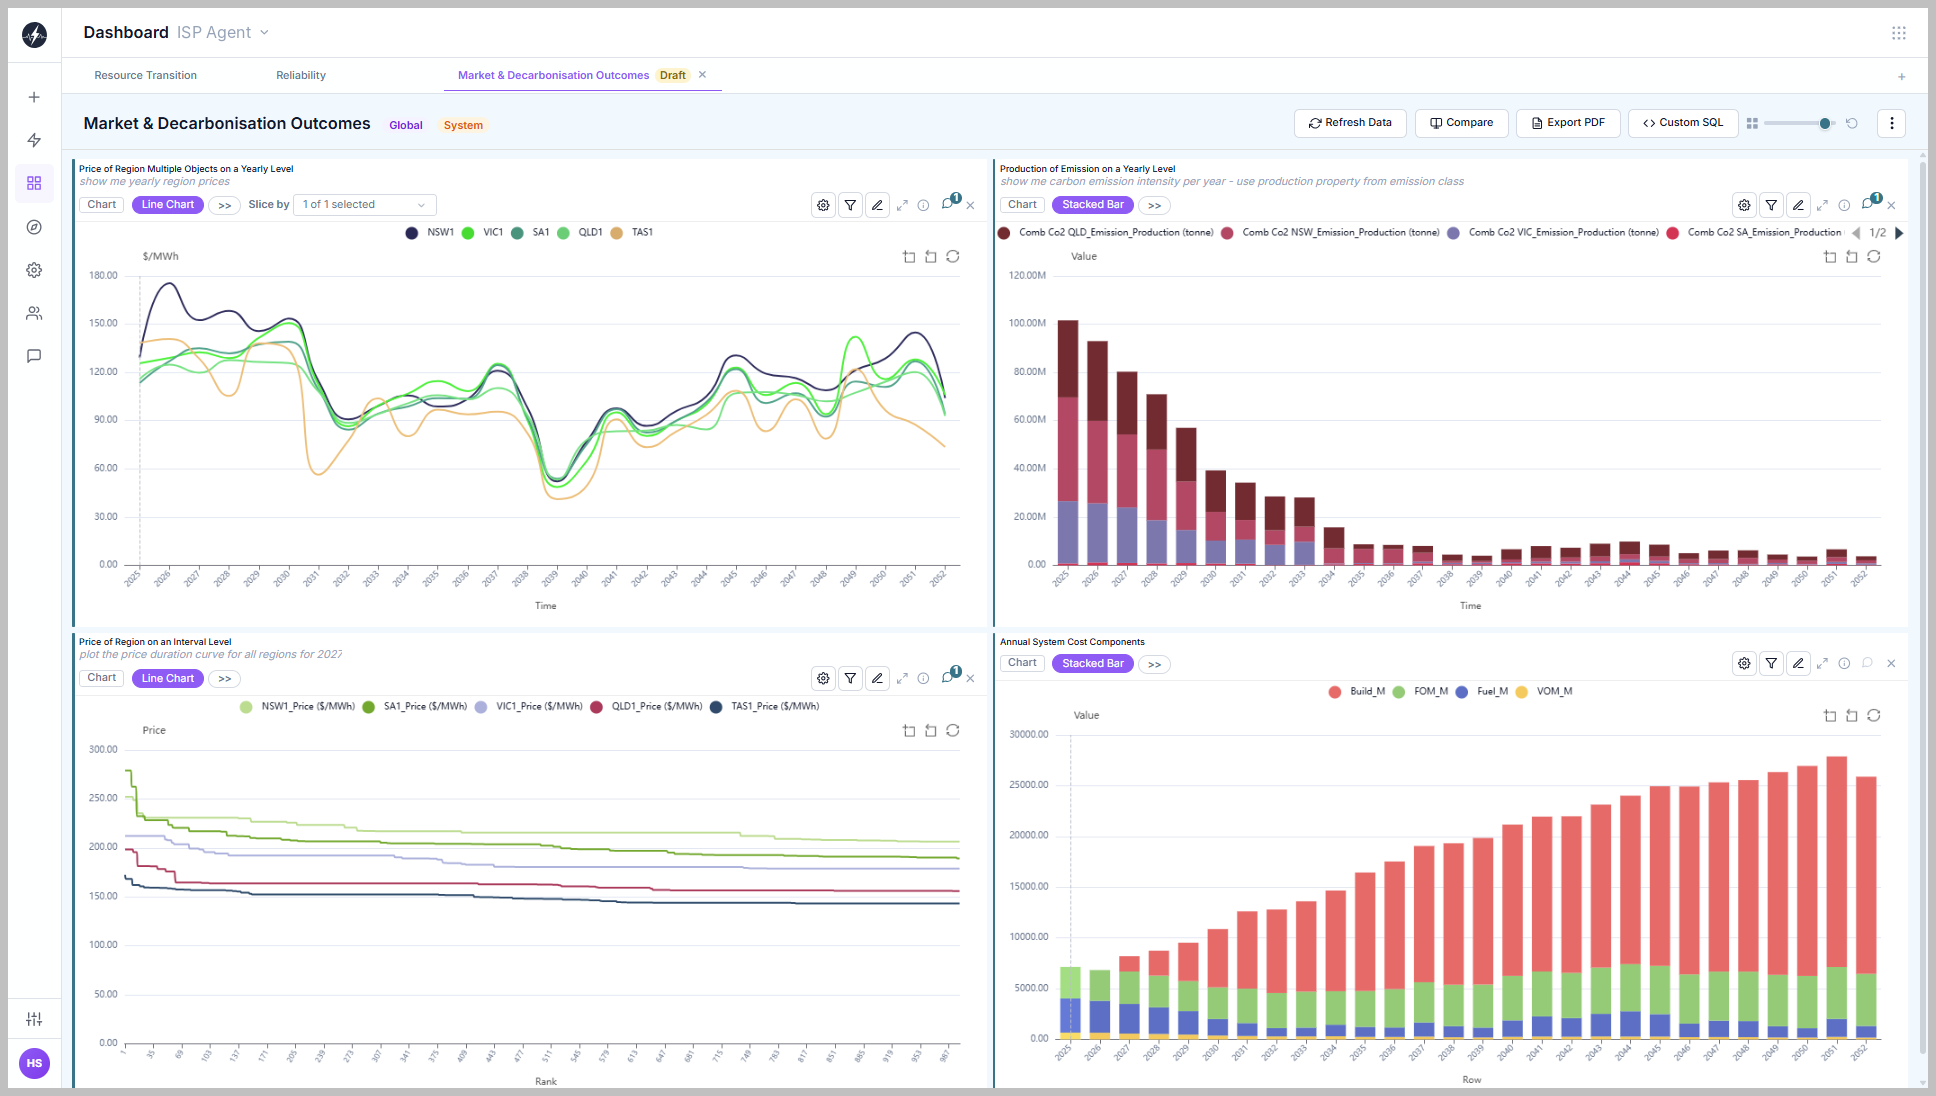Go to next emission legend page
This screenshot has width=1936, height=1096.
coord(1899,233)
